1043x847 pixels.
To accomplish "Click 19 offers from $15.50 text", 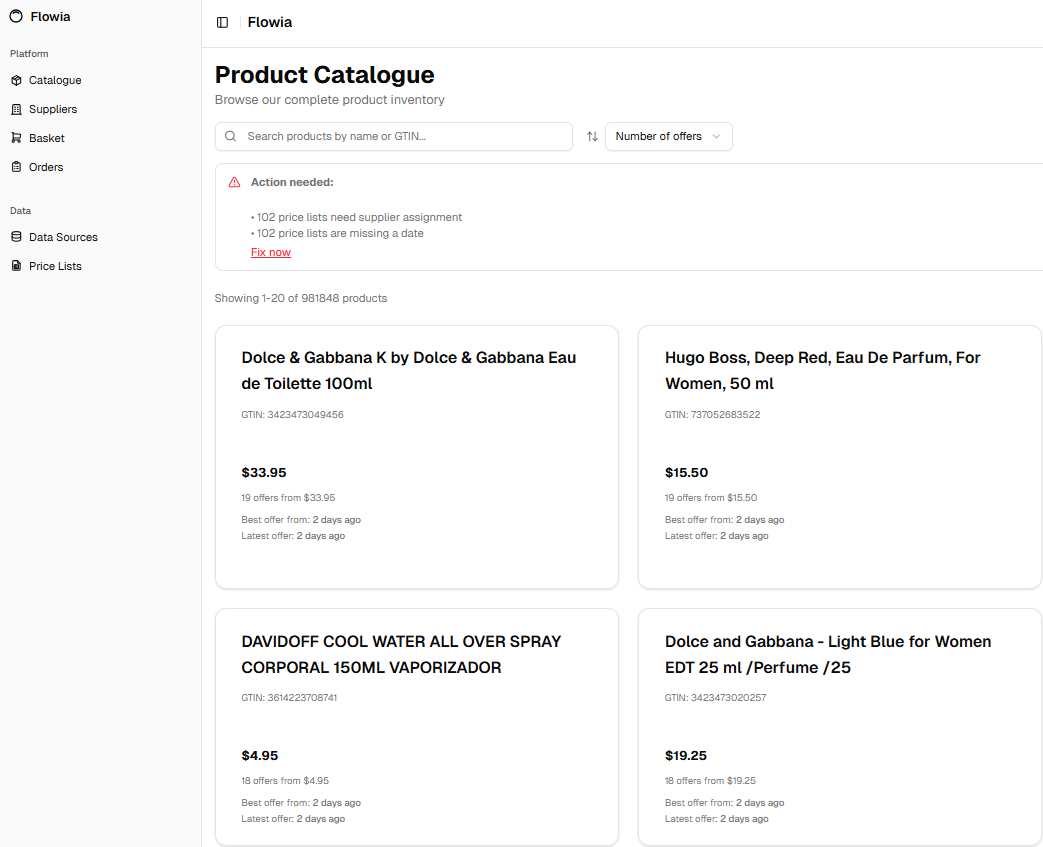I will (711, 498).
